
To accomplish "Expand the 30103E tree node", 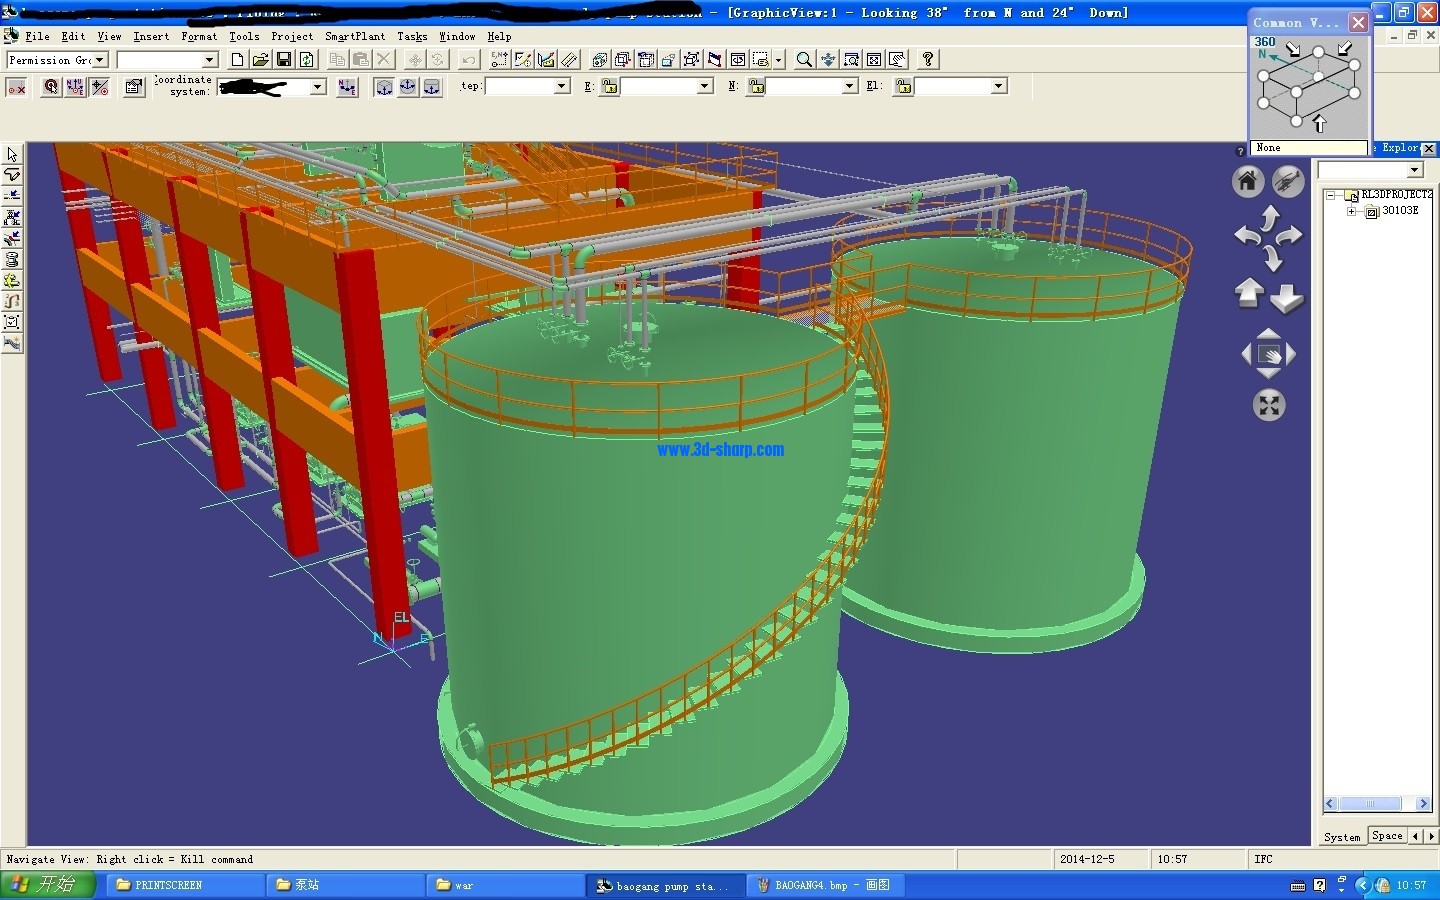I will click(x=1351, y=211).
